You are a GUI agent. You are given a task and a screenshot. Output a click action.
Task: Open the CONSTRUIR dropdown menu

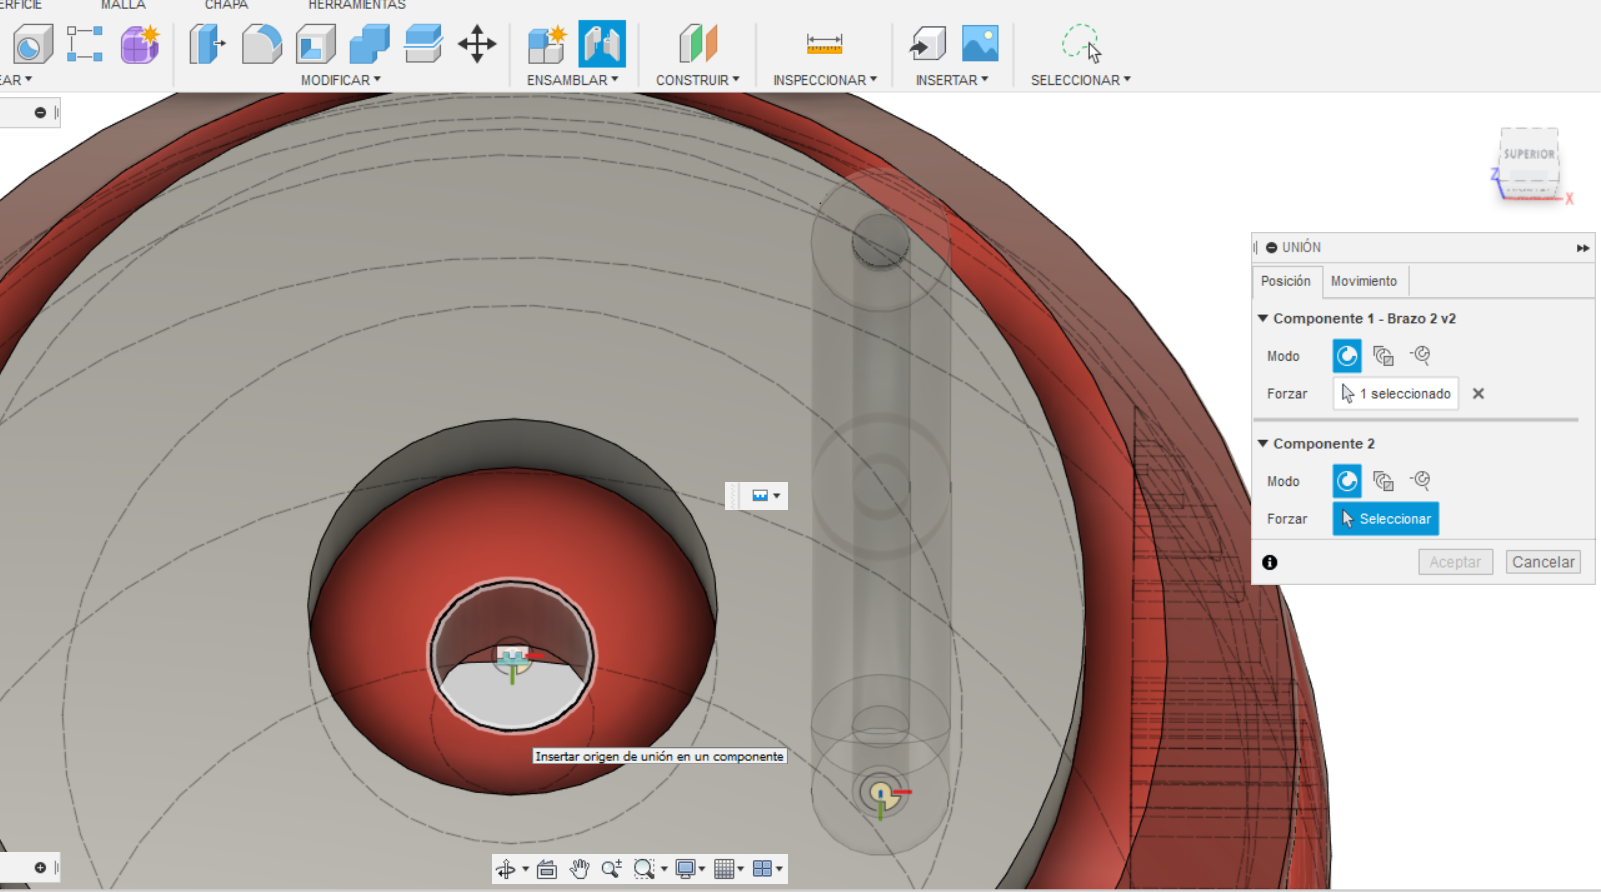[x=698, y=80]
